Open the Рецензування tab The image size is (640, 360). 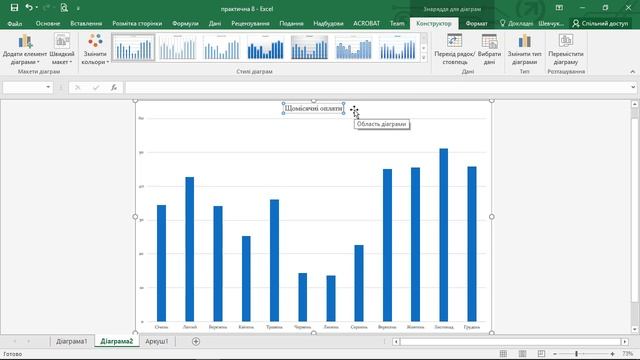[250, 24]
